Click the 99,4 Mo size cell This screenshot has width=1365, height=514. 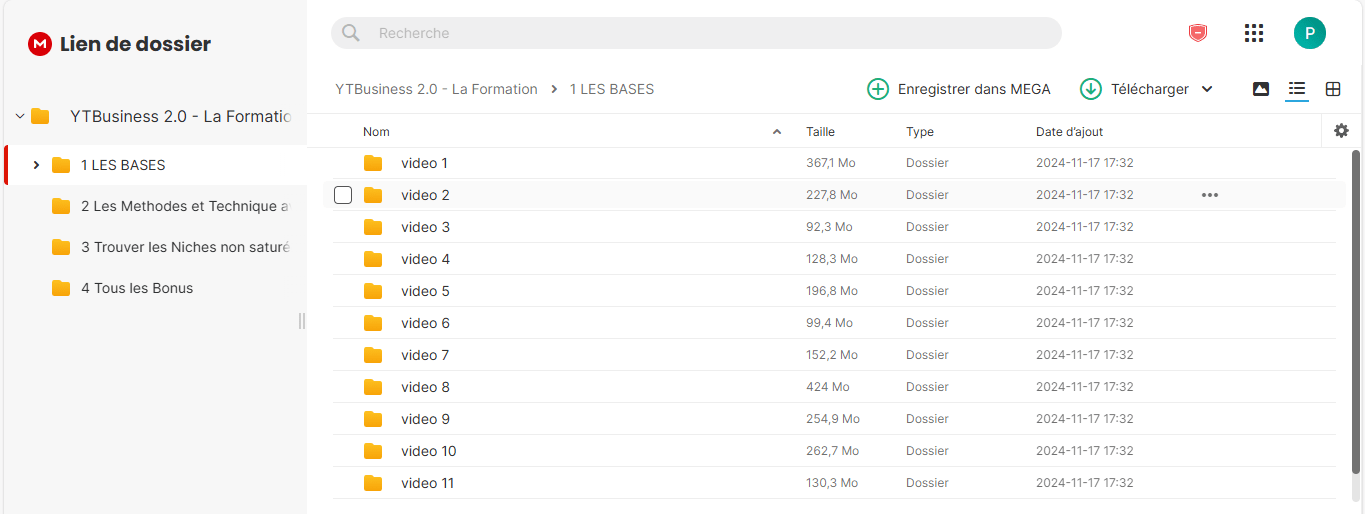click(x=829, y=323)
